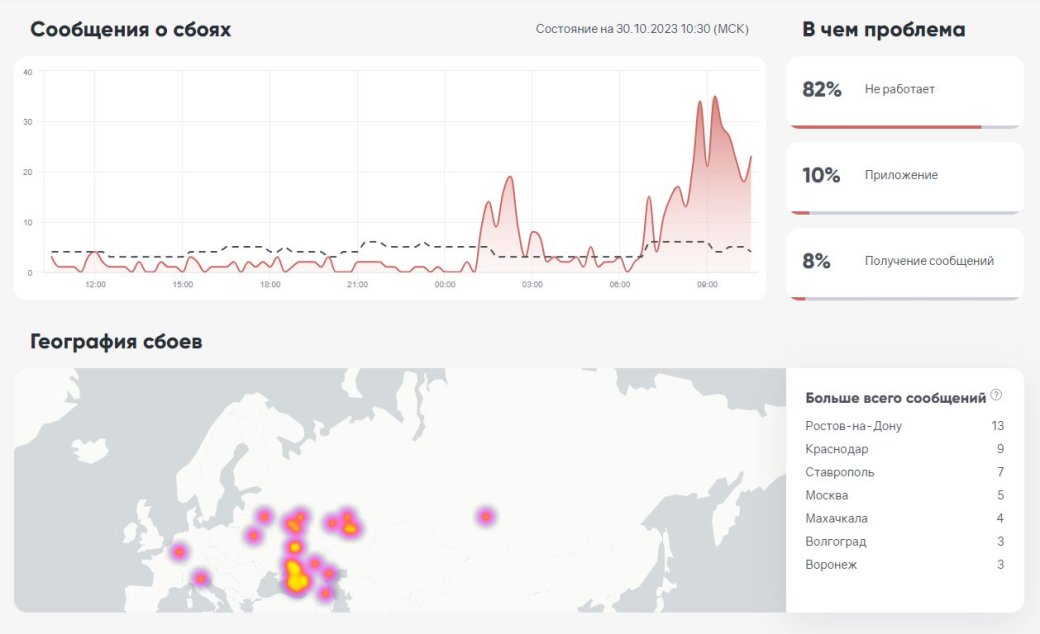Click the highest peak of the outage chart

[714, 97]
